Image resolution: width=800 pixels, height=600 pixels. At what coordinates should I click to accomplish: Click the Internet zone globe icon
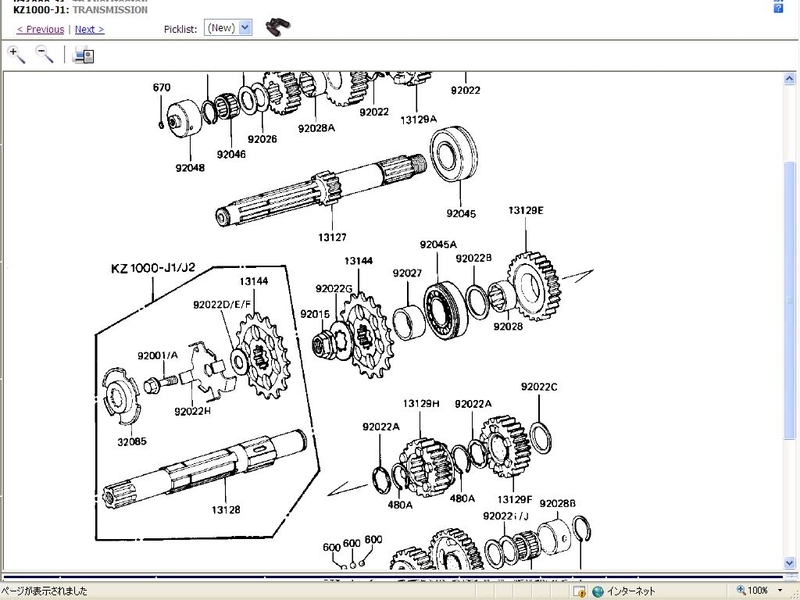click(x=597, y=591)
